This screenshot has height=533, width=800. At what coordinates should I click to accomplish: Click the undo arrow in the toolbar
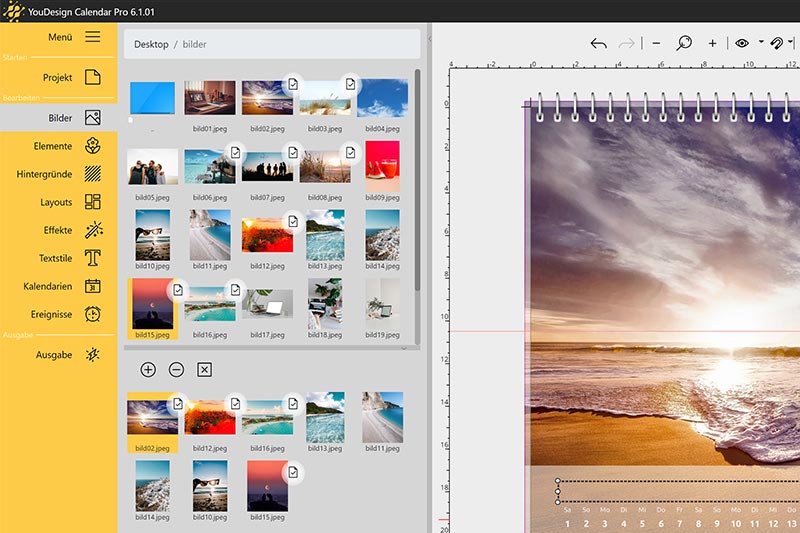[598, 44]
